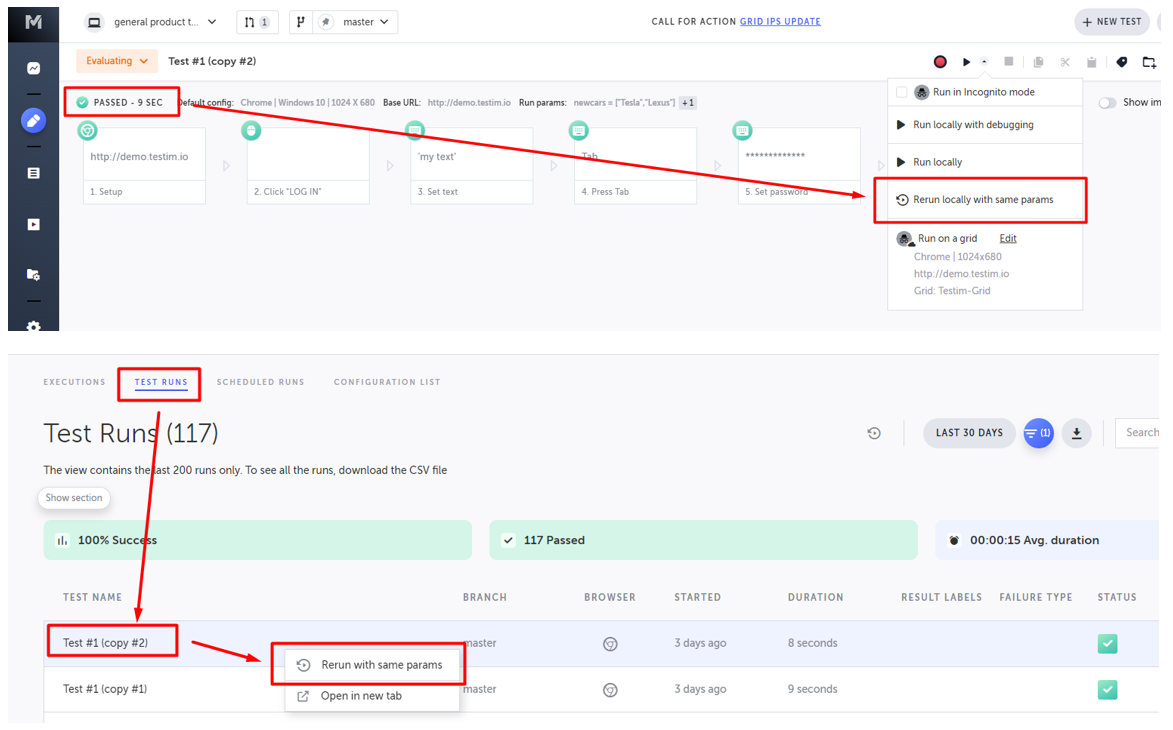Select Rerun locally with same params
The image size is (1173, 730).
(982, 200)
